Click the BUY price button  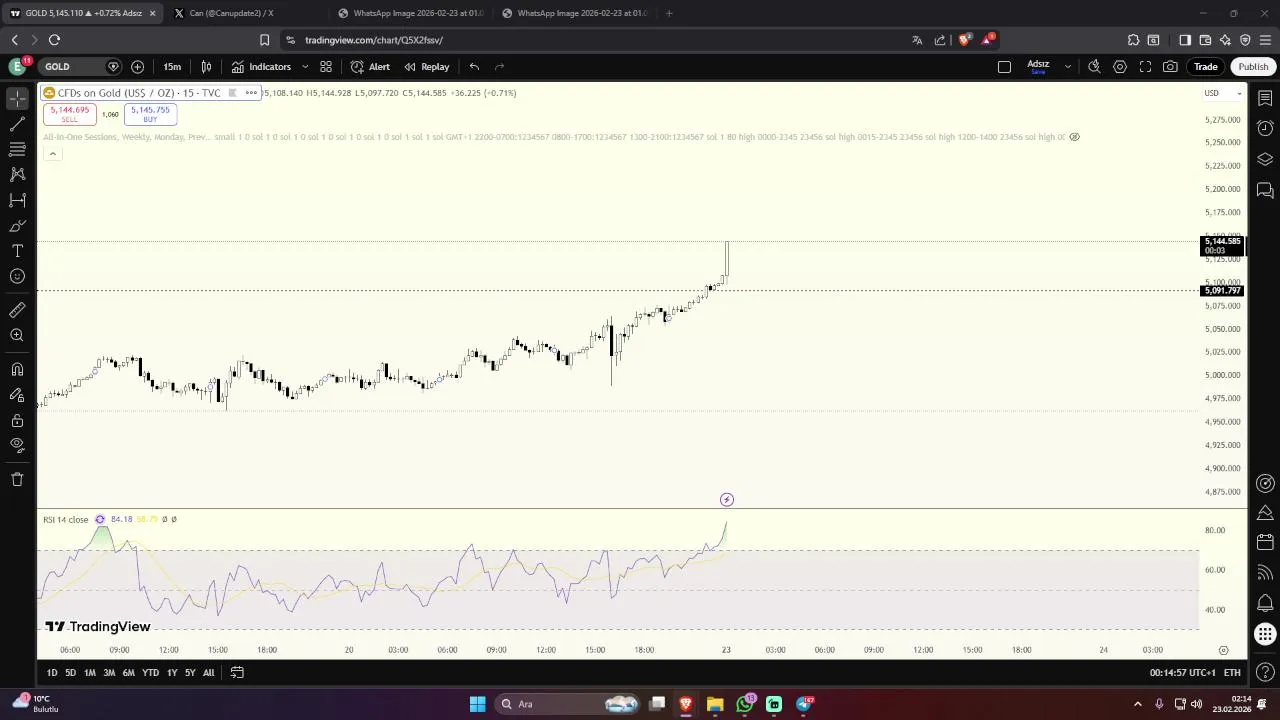pos(150,115)
